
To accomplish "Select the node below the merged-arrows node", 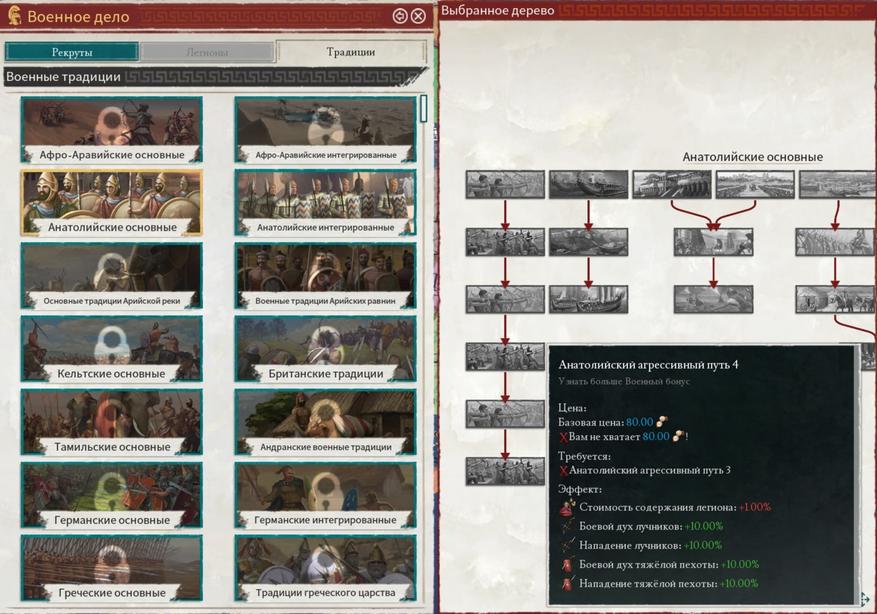I will [713, 299].
